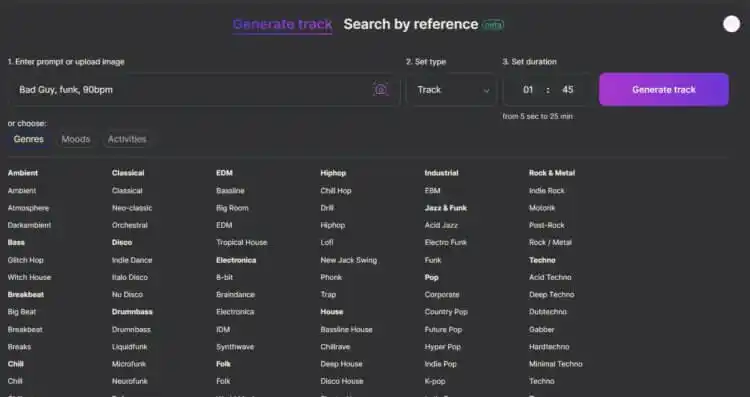Select the Funk genre
This screenshot has height=397, width=750.
[433, 260]
